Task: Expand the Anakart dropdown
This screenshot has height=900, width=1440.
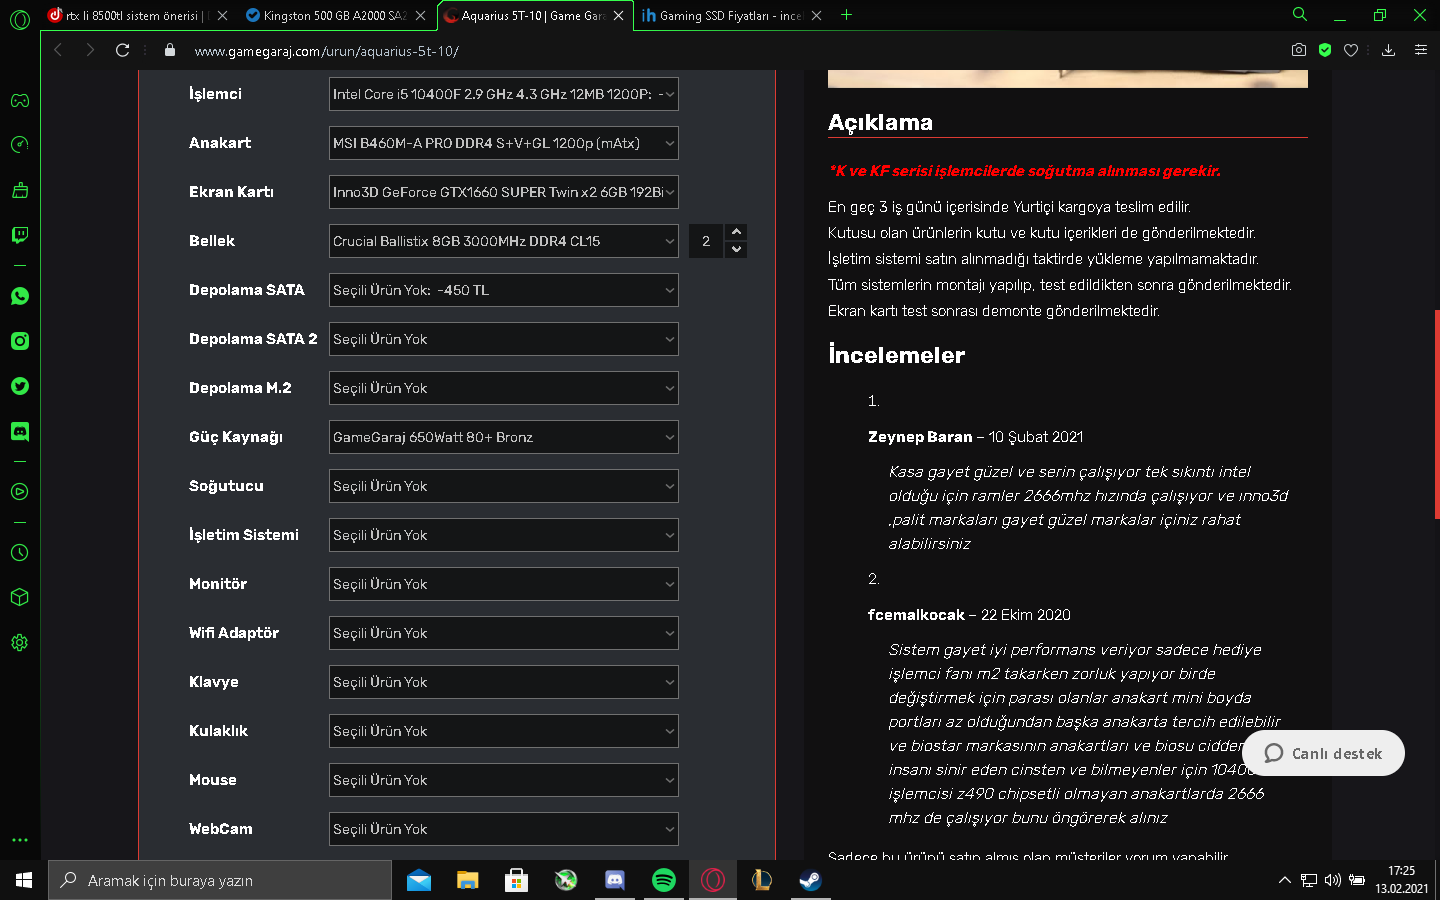Action: pyautogui.click(x=504, y=143)
